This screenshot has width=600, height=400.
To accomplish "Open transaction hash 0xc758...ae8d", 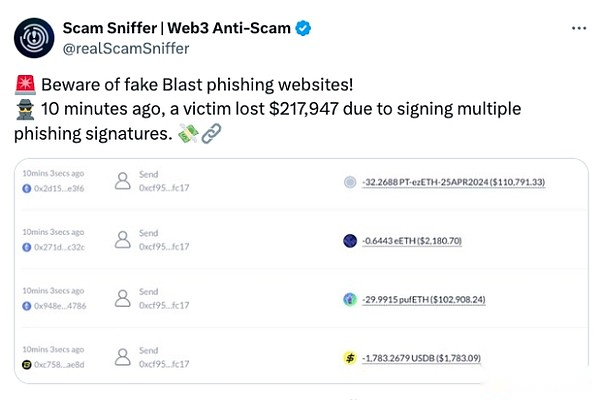I will pyautogui.click(x=62, y=363).
